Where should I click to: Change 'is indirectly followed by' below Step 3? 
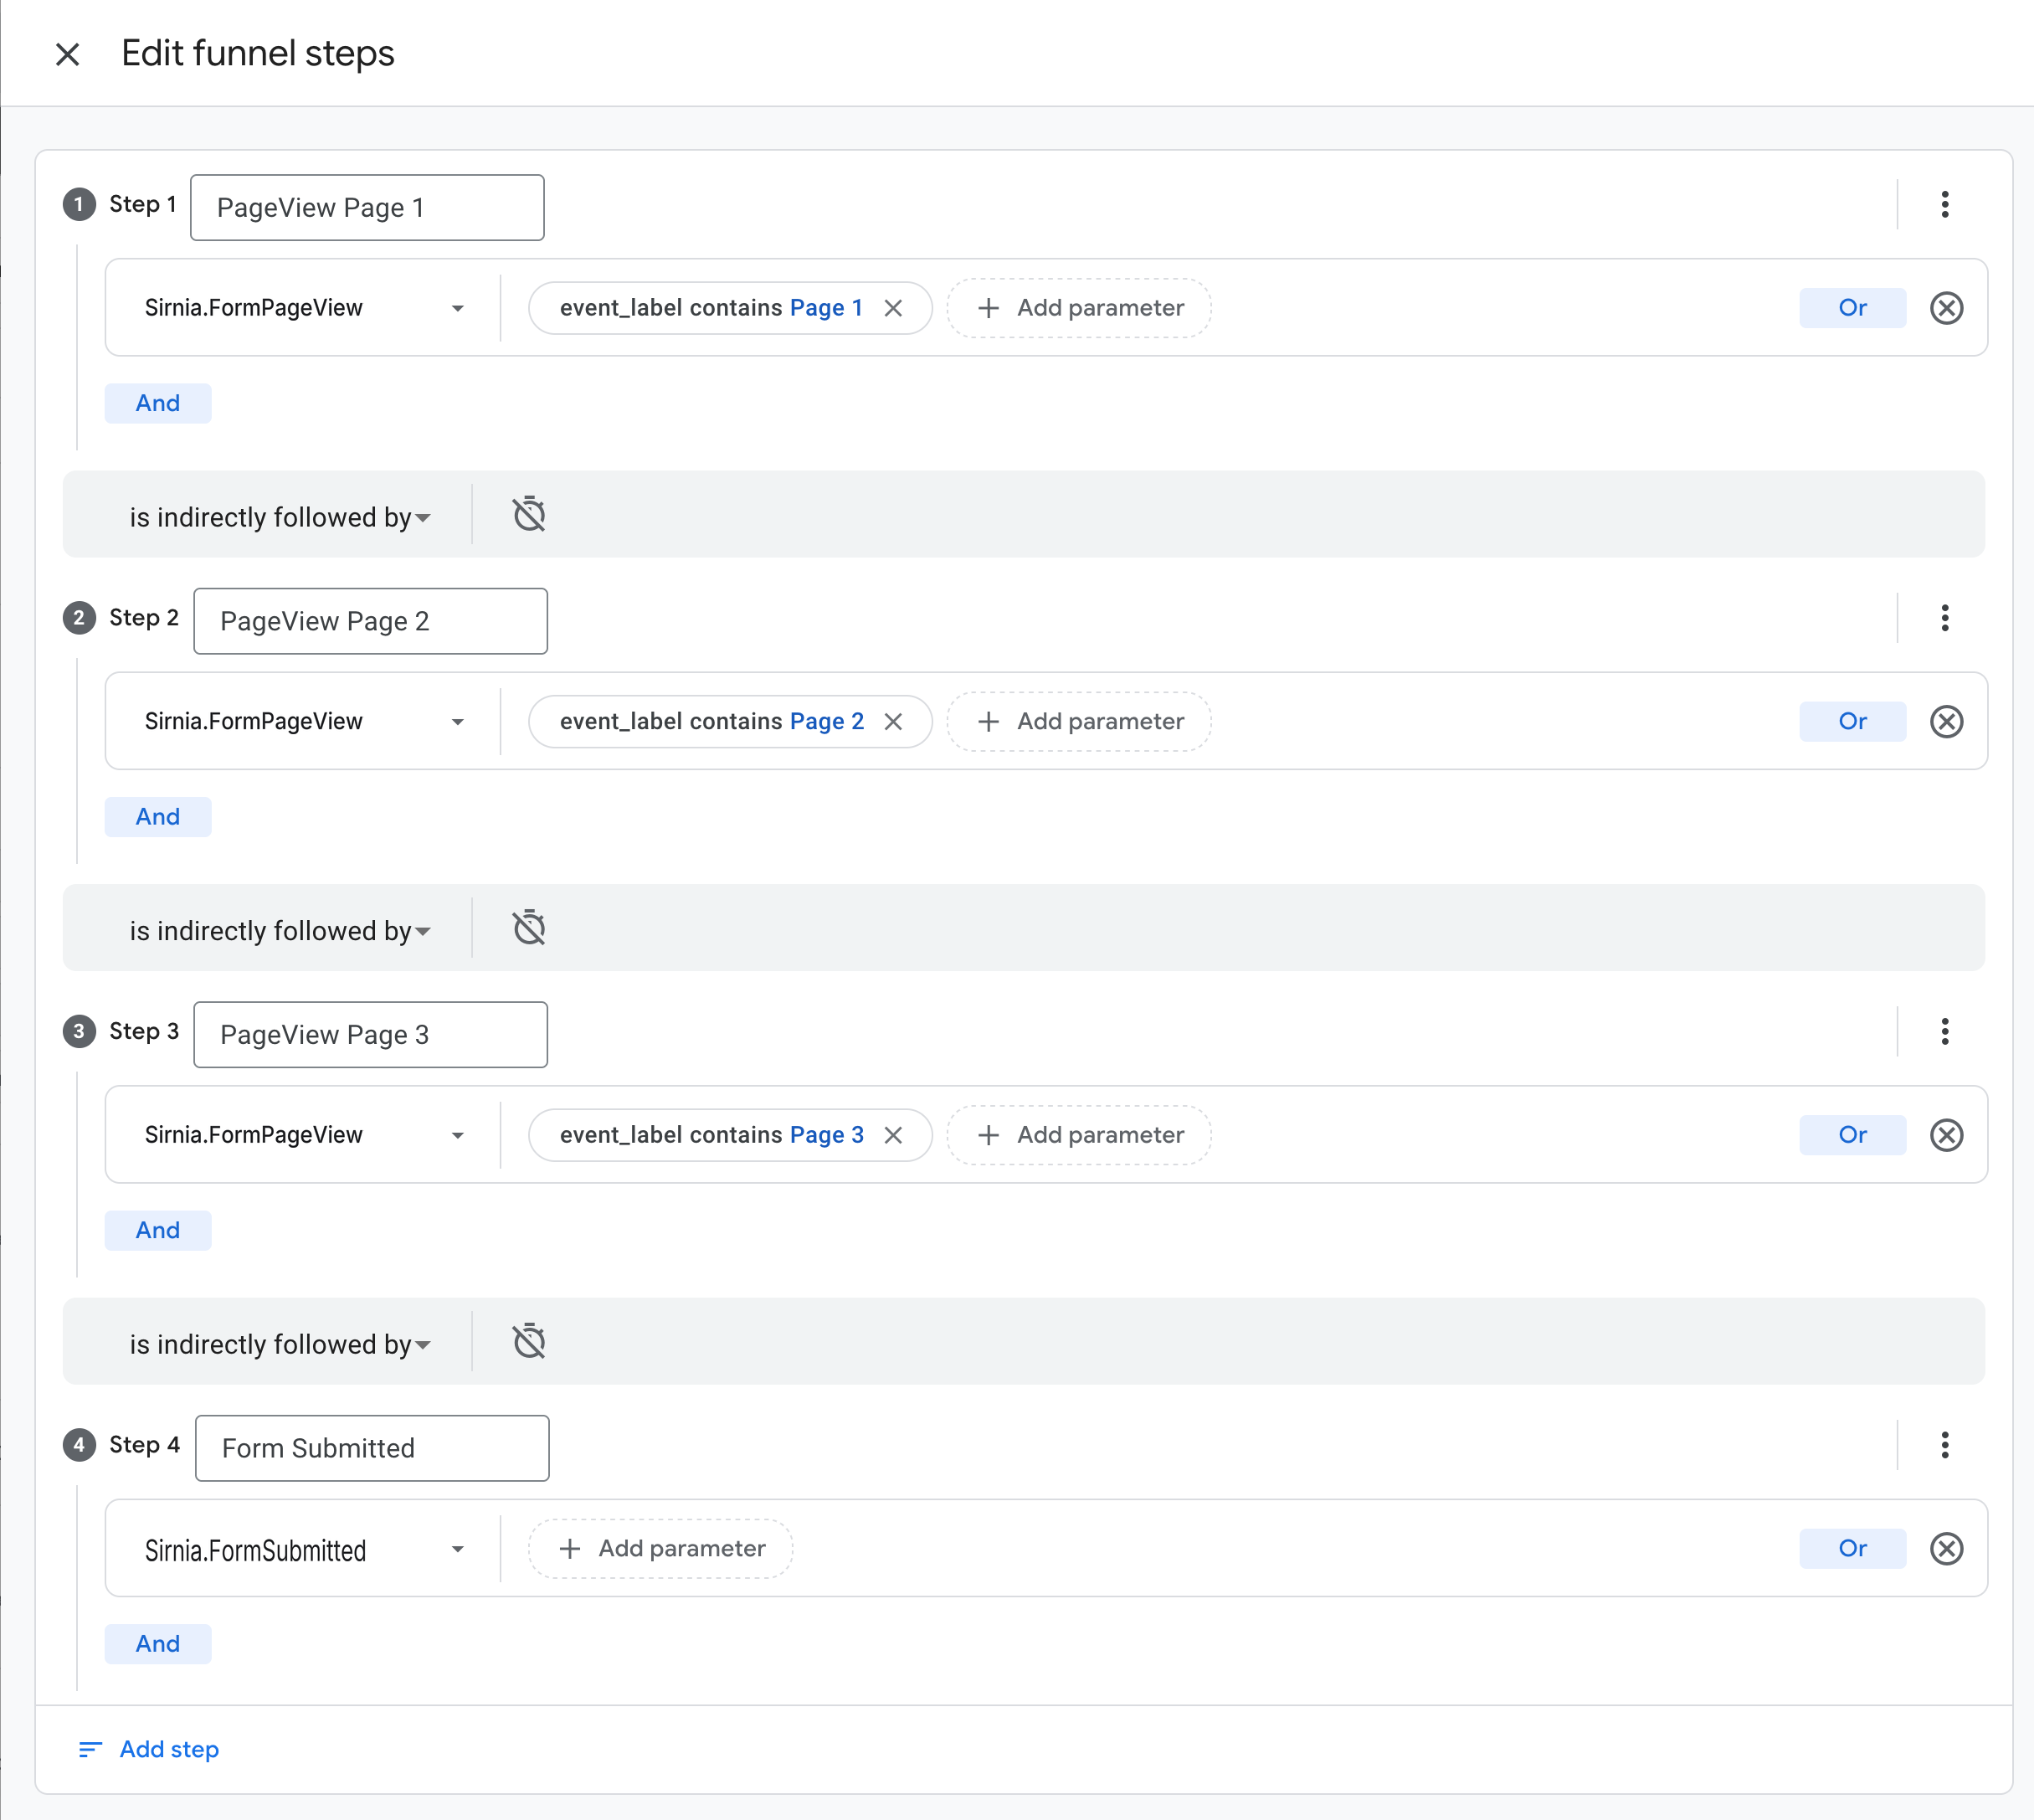(x=280, y=1344)
